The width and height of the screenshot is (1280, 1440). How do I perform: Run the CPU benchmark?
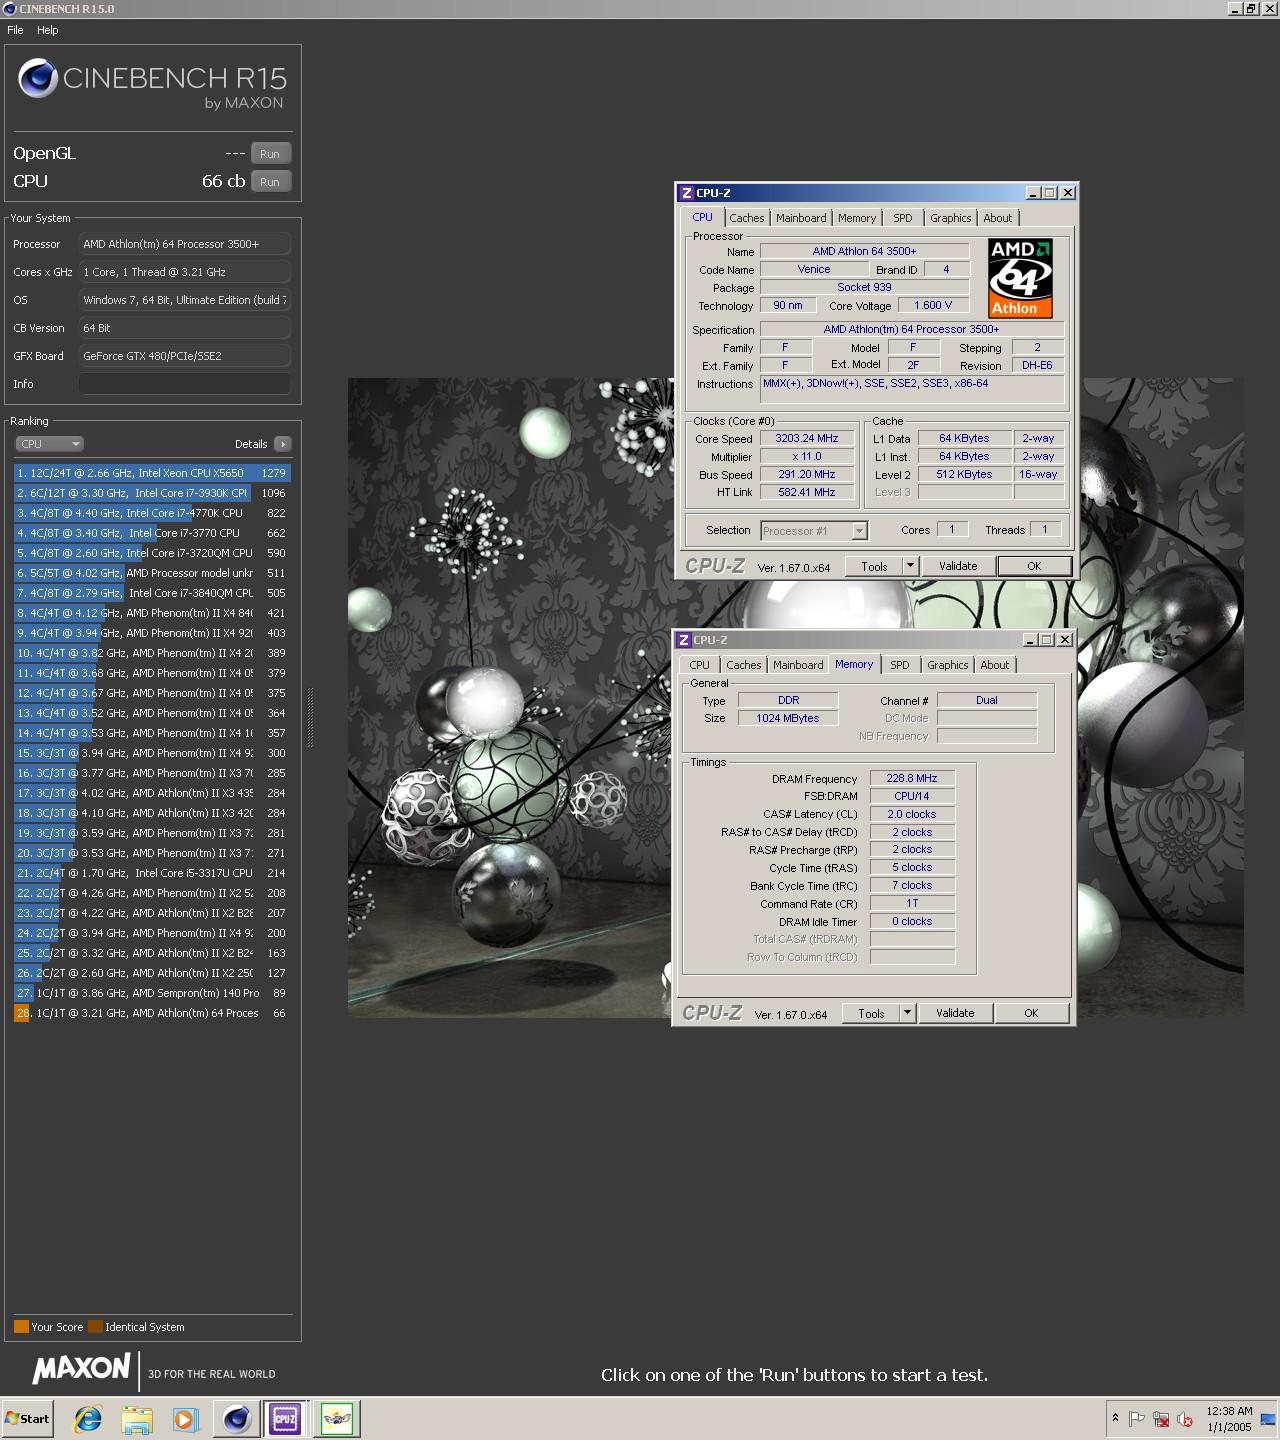(270, 182)
